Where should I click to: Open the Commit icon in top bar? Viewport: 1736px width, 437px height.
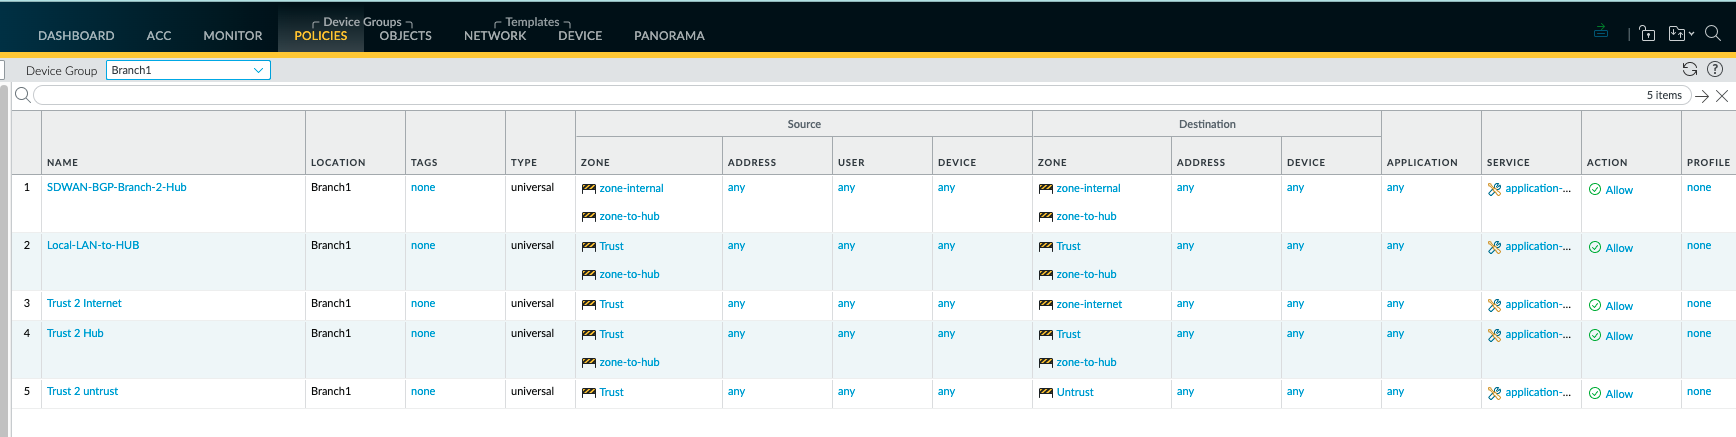[x=1601, y=32]
